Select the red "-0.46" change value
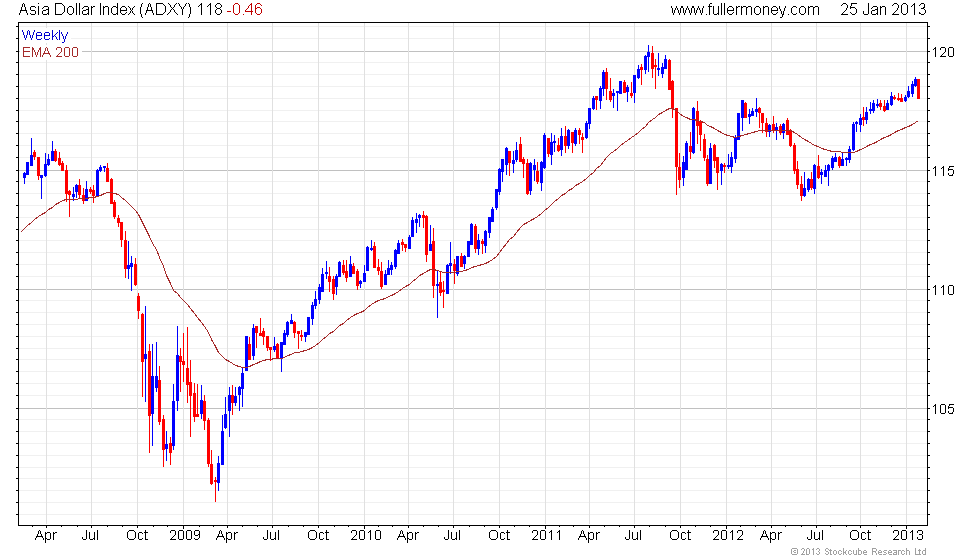The image size is (980, 560). point(244,10)
